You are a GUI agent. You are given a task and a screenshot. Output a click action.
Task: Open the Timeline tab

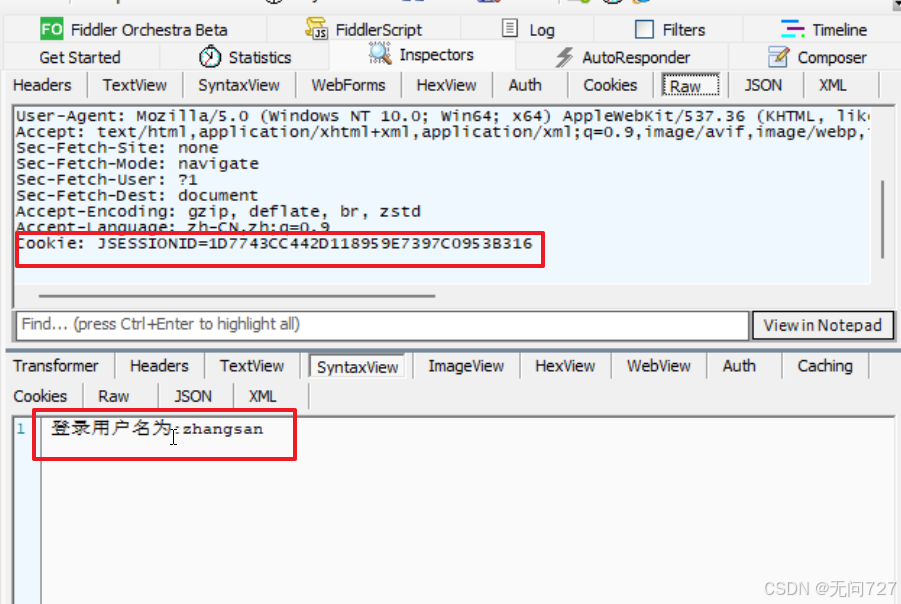pyautogui.click(x=823, y=29)
